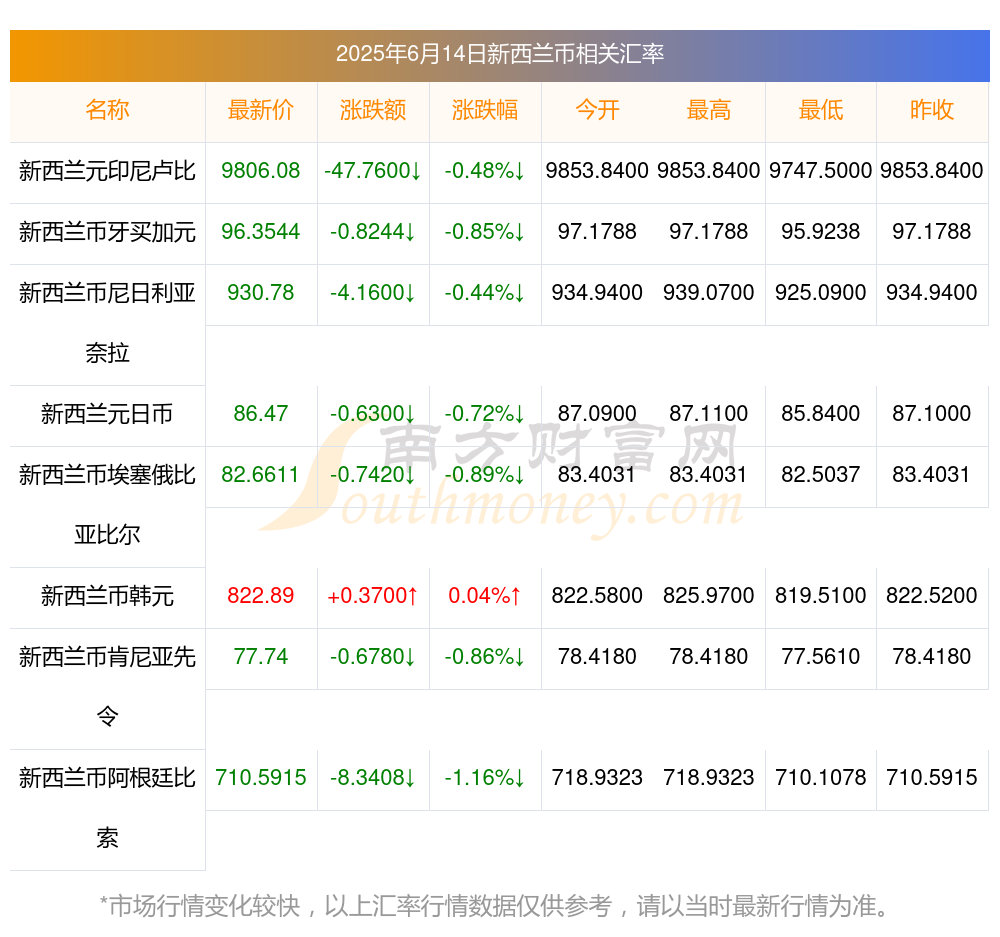The width and height of the screenshot is (1000, 937).
Task: Click the disclaimer footnote text
Action: [x=495, y=906]
